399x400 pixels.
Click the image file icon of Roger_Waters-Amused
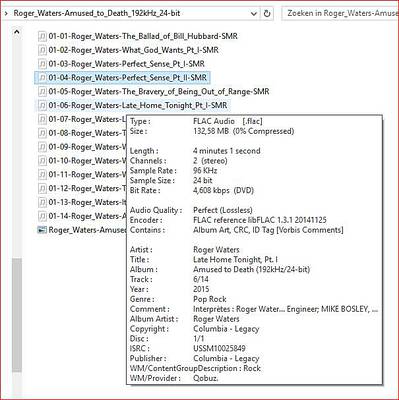pos(42,230)
